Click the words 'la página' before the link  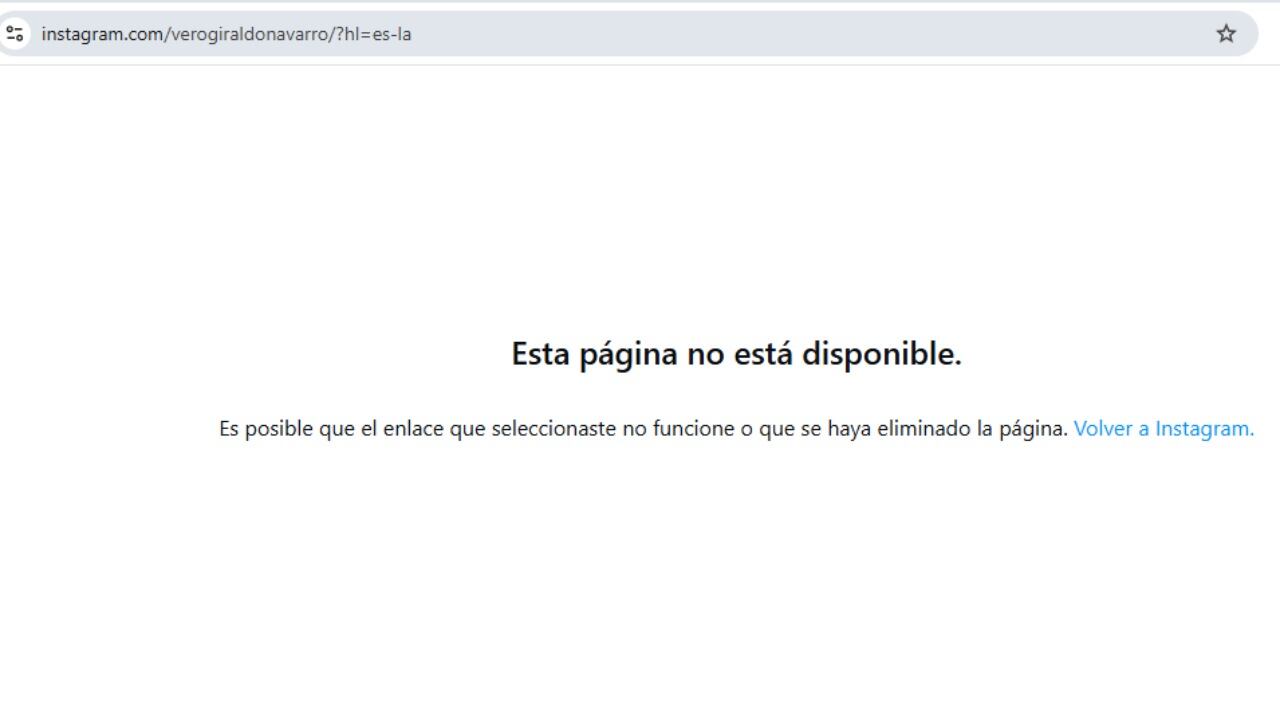pos(1022,429)
